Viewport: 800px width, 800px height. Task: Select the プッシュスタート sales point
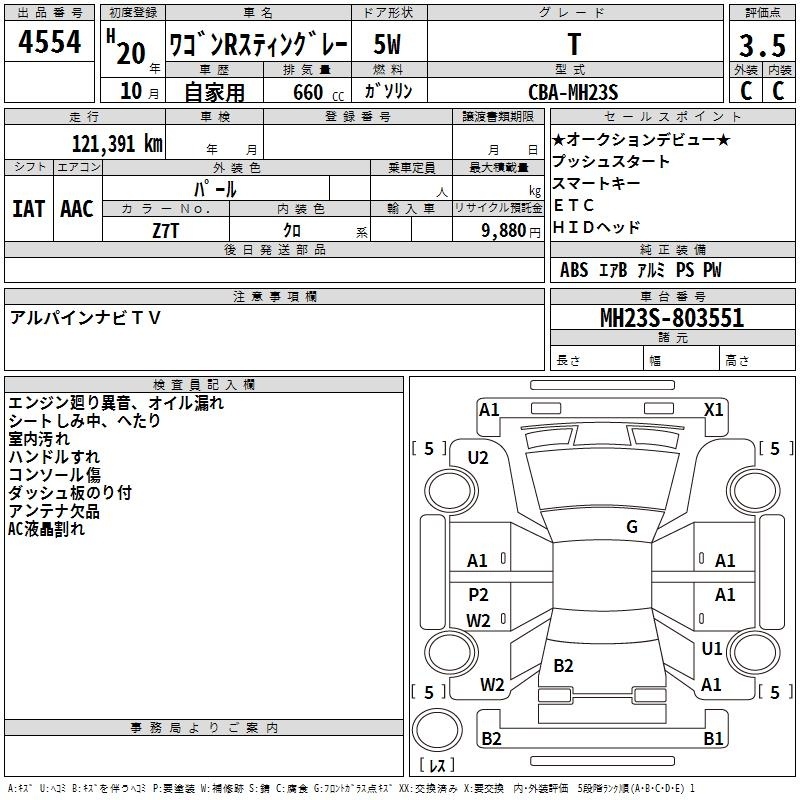tap(611, 161)
